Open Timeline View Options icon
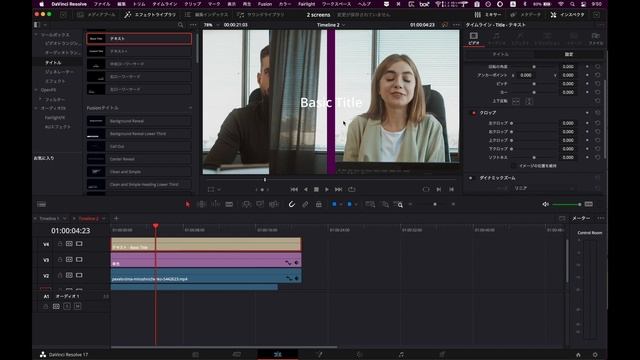Screen dimensions: 640x360 [42, 204]
